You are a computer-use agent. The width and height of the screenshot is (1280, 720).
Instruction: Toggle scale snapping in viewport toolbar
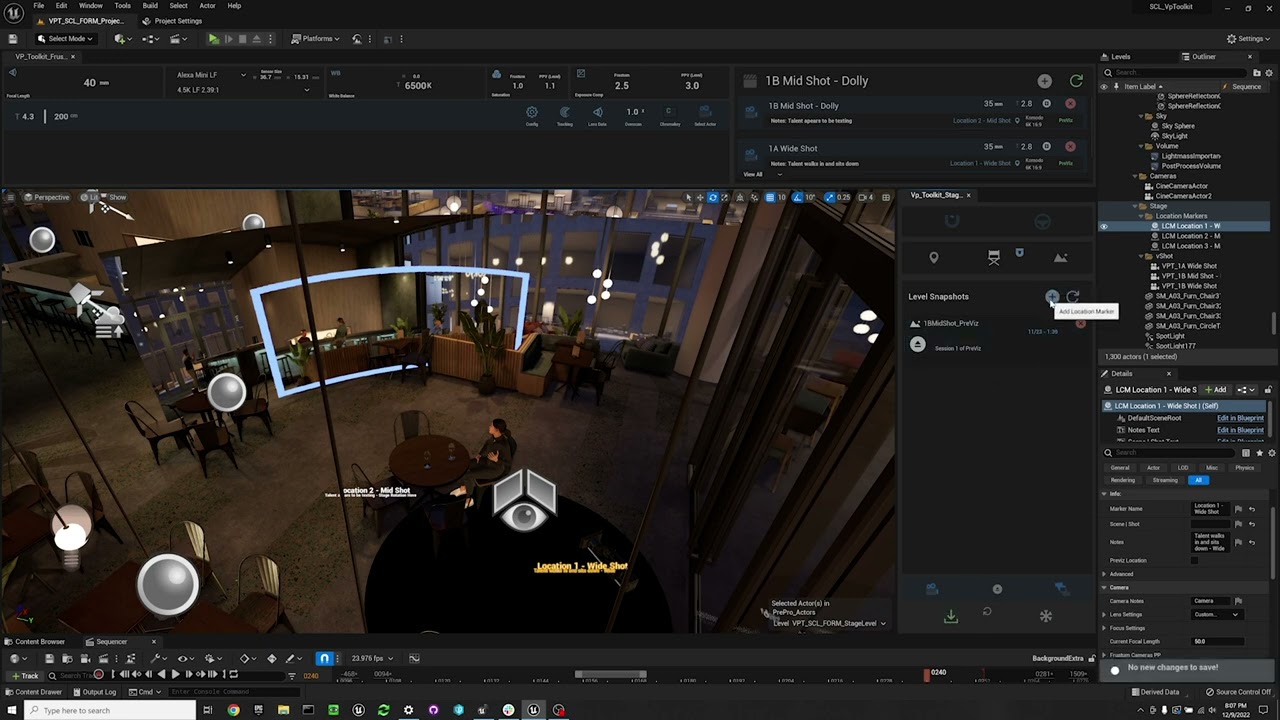coord(830,197)
